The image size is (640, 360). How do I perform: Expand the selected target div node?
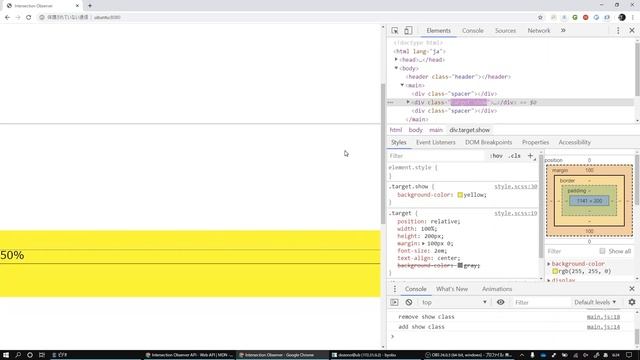coord(408,102)
